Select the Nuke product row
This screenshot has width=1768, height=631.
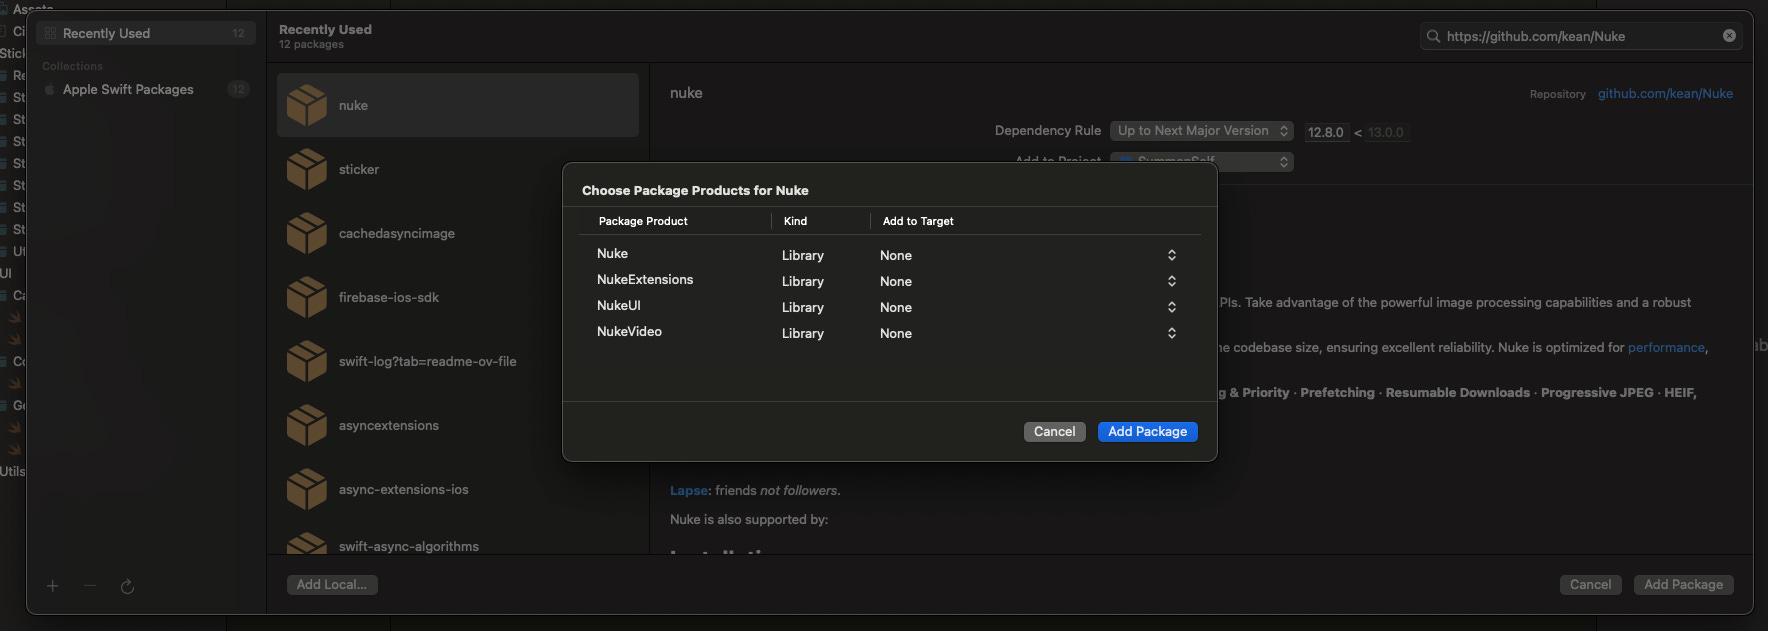pyautogui.click(x=890, y=255)
